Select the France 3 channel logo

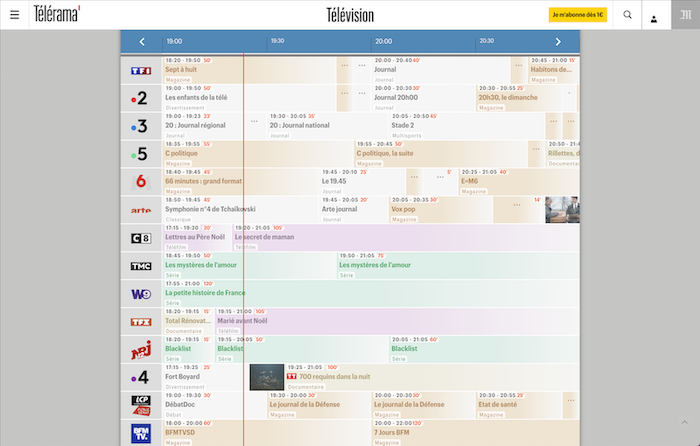(x=139, y=126)
